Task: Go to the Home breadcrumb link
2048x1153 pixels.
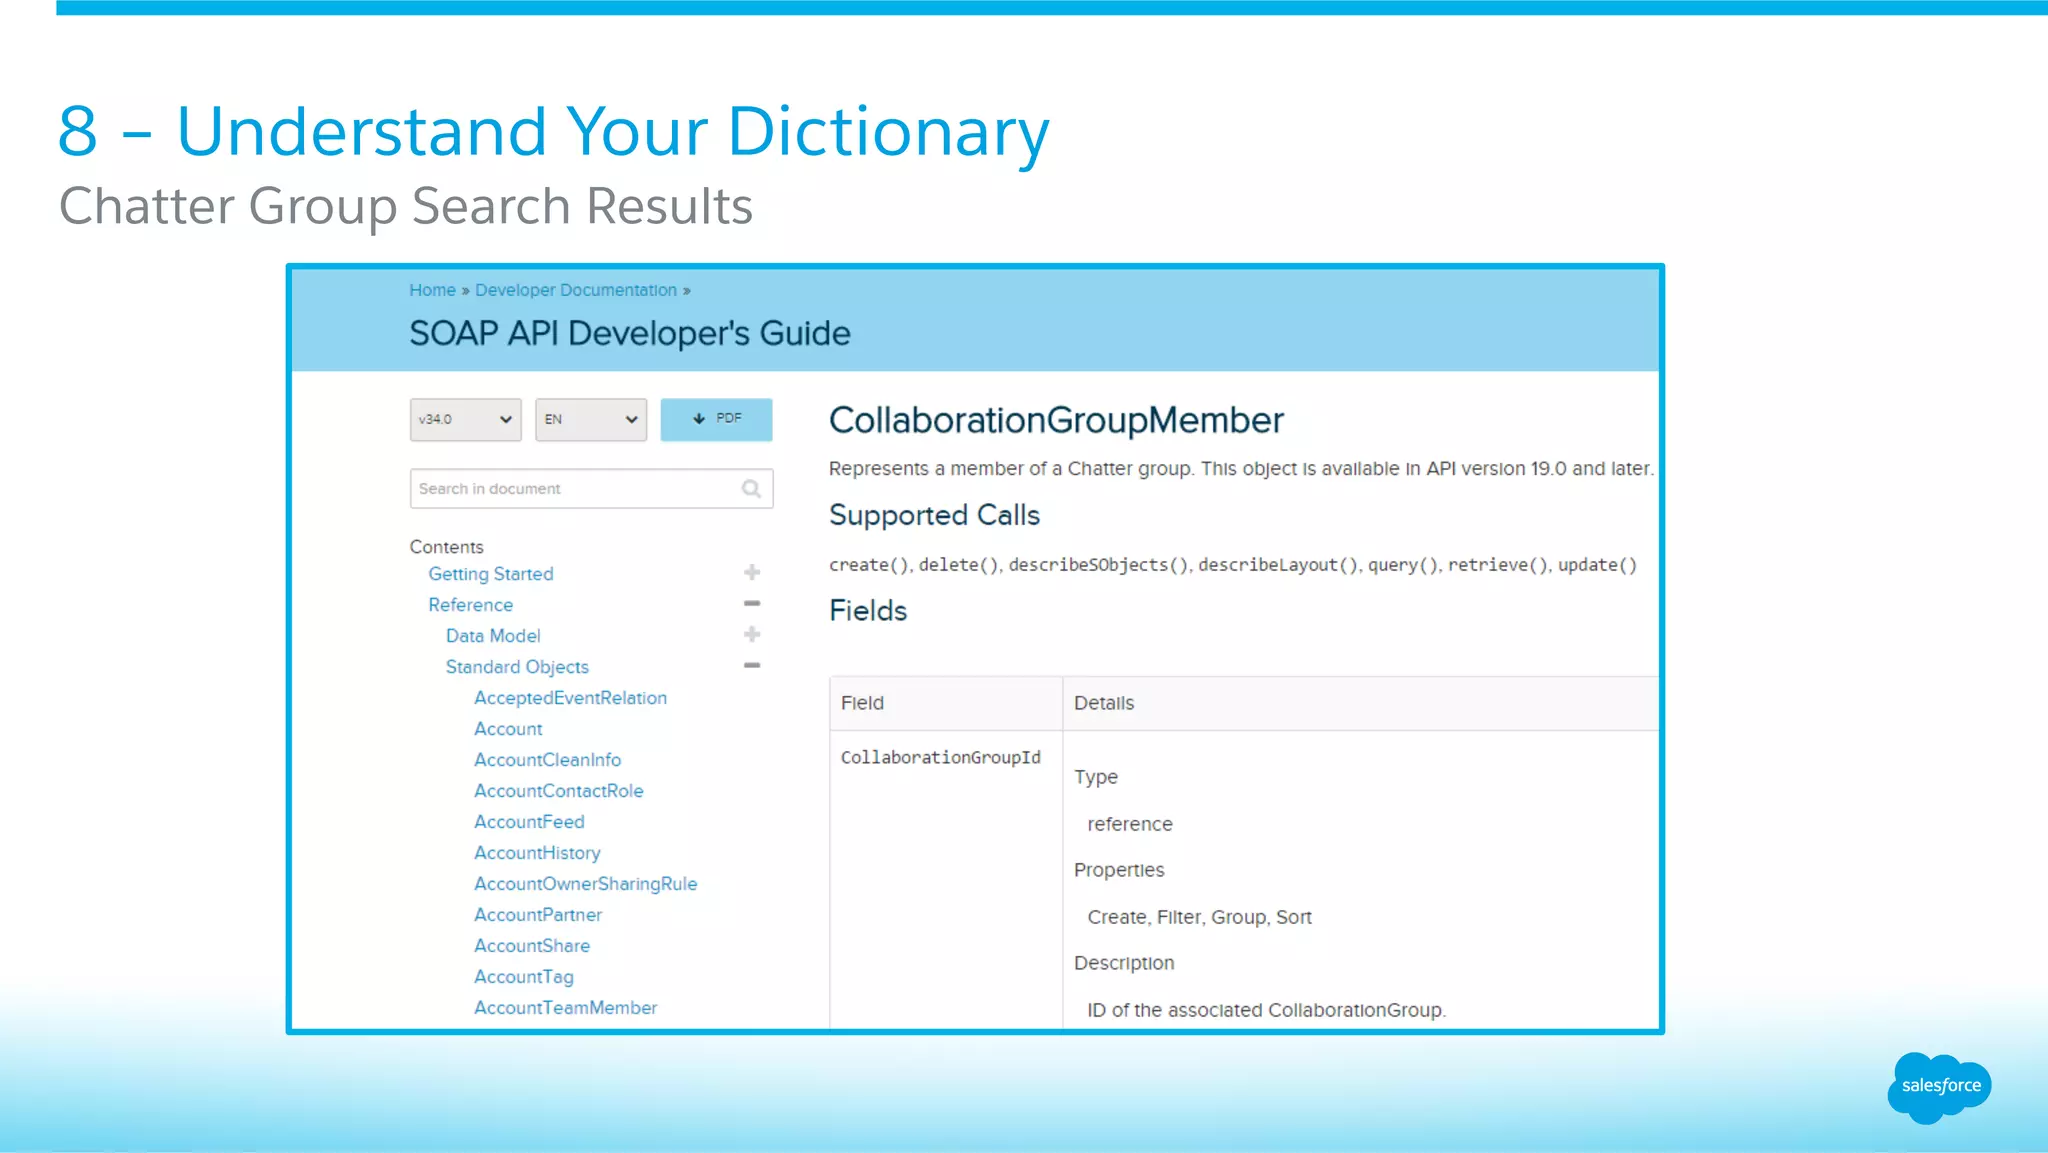Action: tap(432, 290)
